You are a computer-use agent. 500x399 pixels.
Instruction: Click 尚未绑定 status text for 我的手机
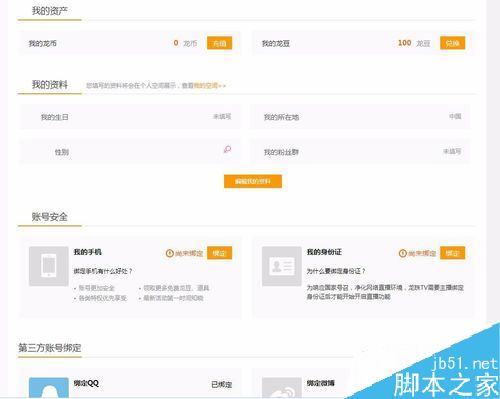point(189,254)
